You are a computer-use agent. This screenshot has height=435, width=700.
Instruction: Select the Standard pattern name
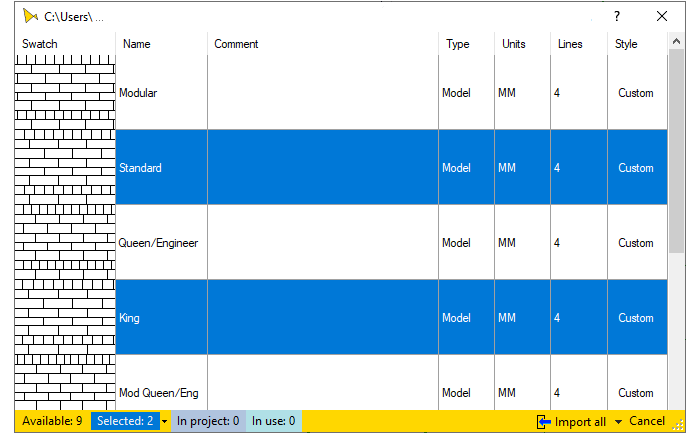click(x=140, y=168)
